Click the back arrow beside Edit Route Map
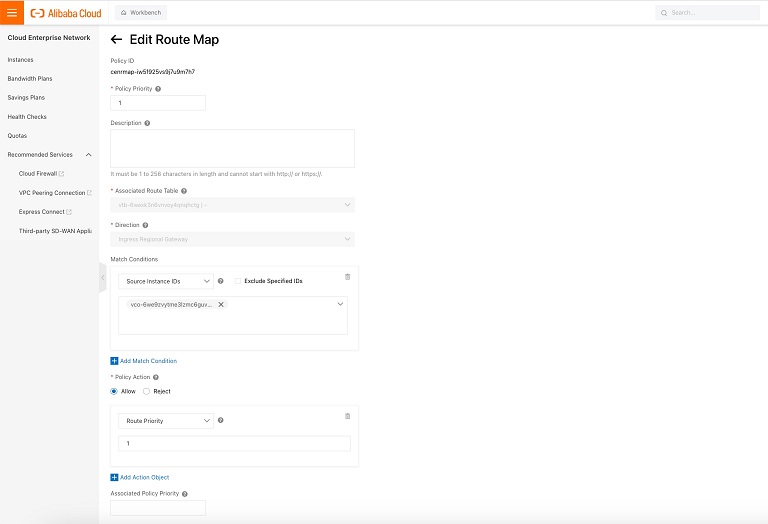Image resolution: width=768 pixels, height=524 pixels. point(116,40)
